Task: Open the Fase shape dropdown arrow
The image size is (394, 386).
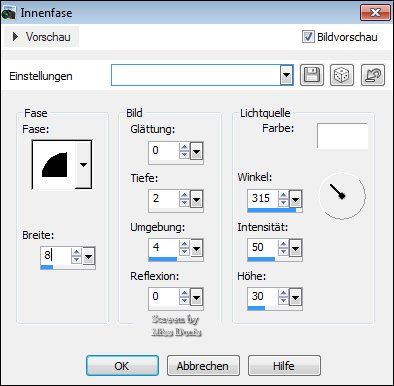Action: click(x=83, y=165)
